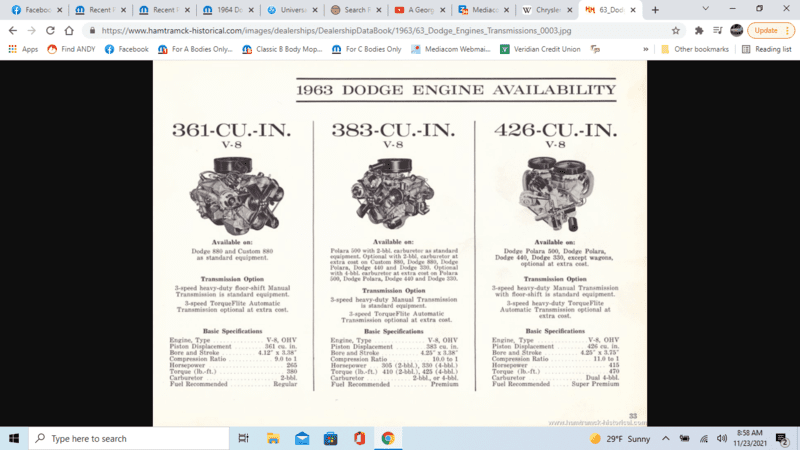Open the network Wi-Fi icon
The width and height of the screenshot is (800, 450).
(704, 439)
